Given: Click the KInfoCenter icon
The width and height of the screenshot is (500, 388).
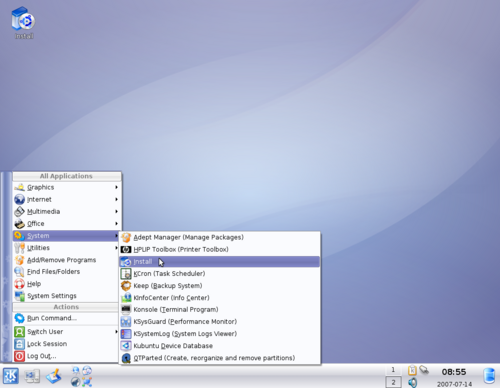Looking at the screenshot, I should [x=126, y=298].
